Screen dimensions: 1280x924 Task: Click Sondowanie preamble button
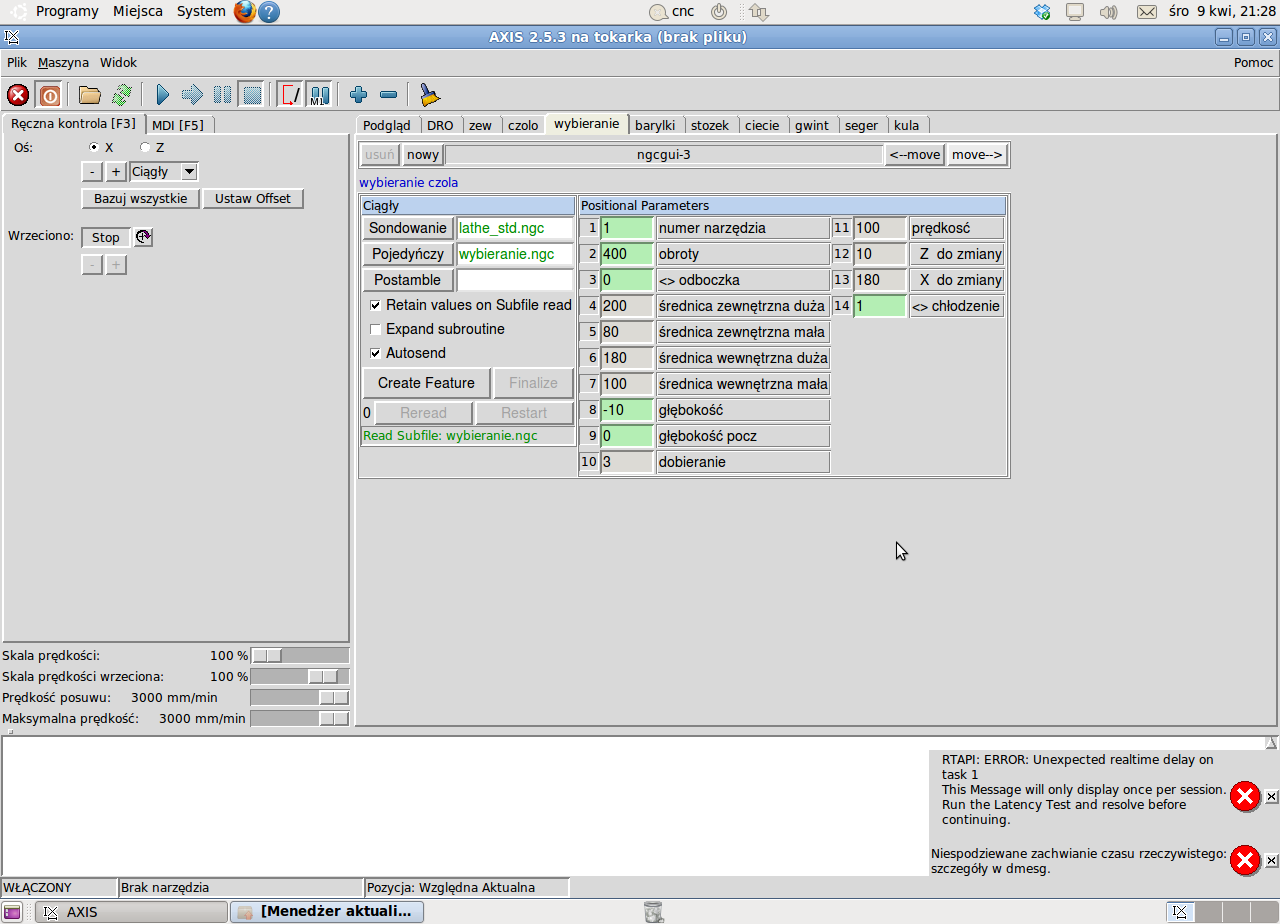point(408,228)
